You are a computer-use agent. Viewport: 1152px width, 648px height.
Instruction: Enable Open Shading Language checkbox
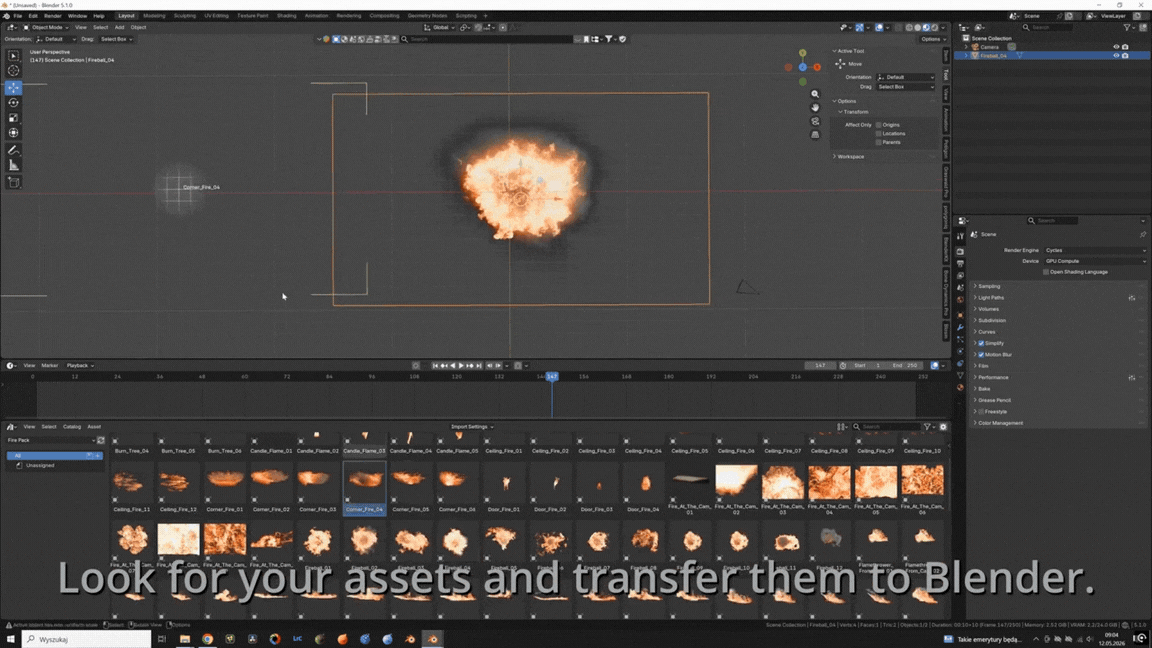click(1045, 272)
